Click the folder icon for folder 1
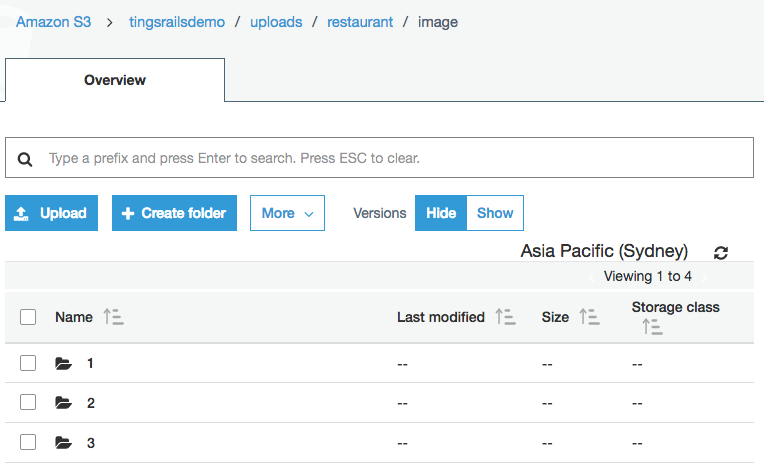 [x=64, y=364]
